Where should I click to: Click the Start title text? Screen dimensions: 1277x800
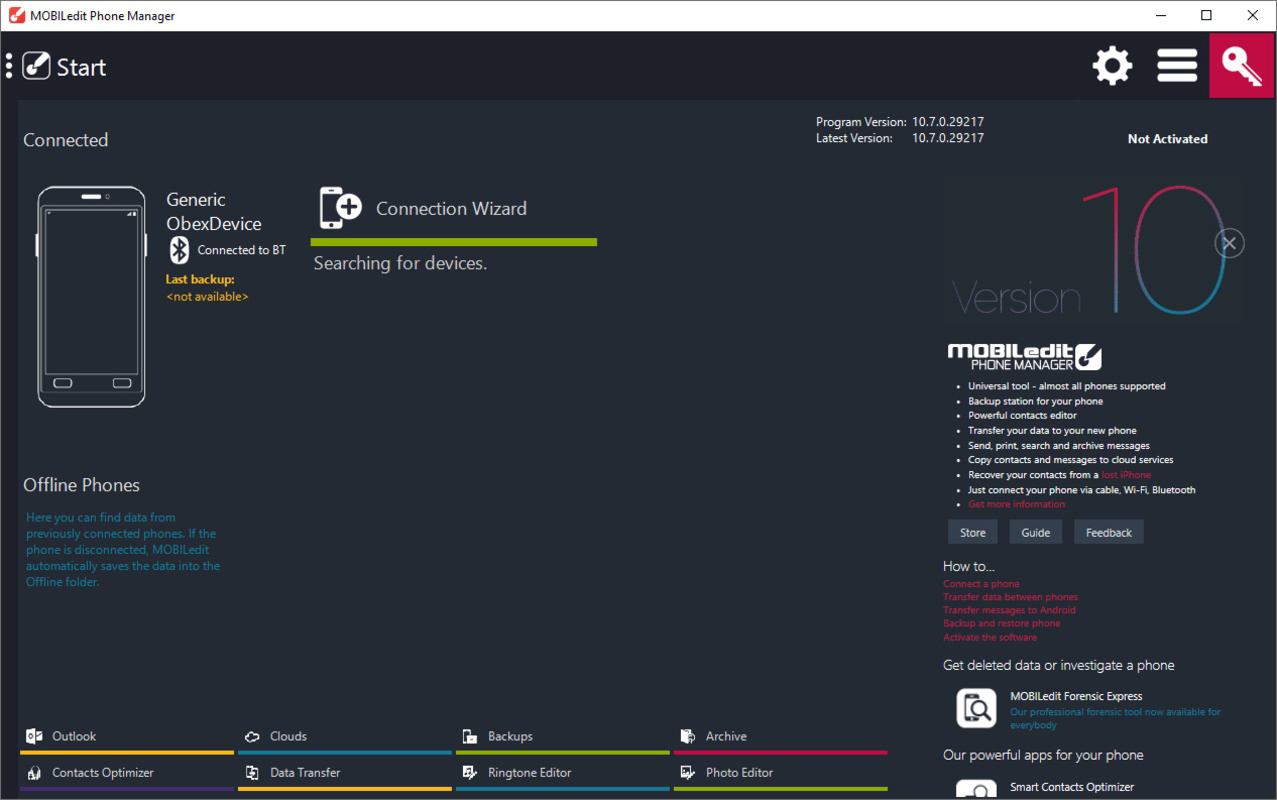click(81, 67)
